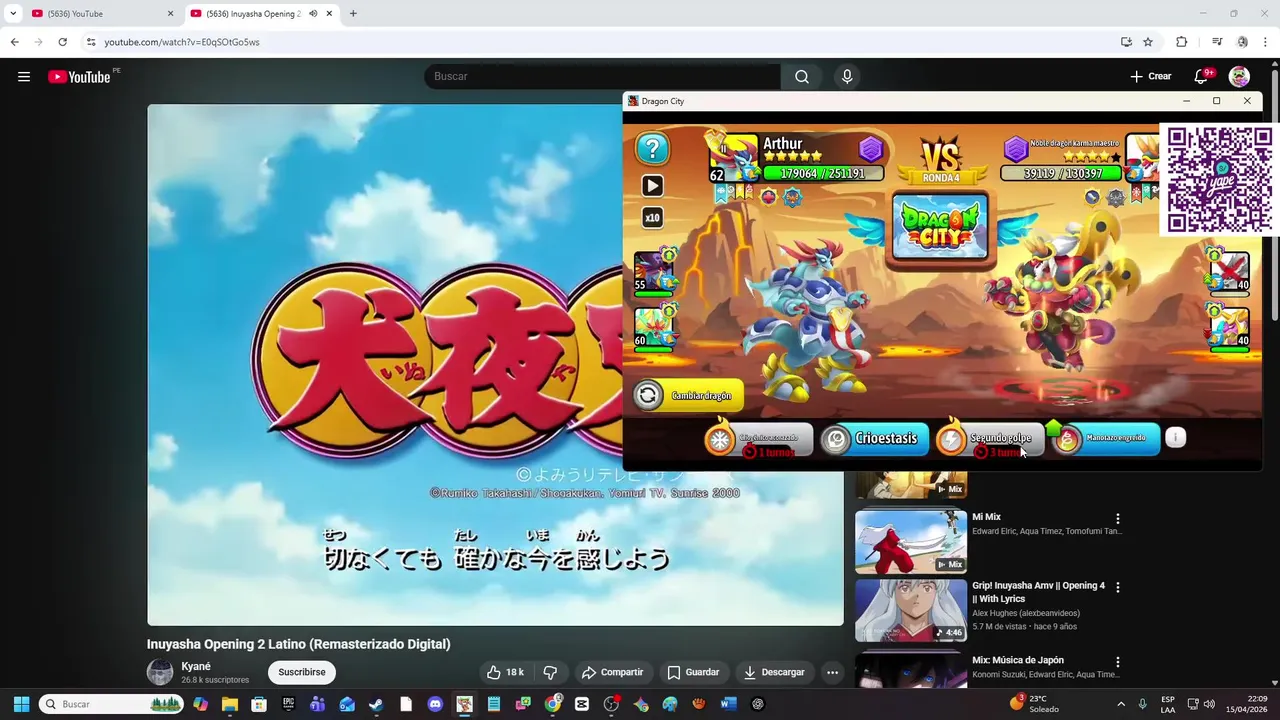This screenshot has width=1280, height=720.
Task: Open a new browser tab
Action: point(353,14)
